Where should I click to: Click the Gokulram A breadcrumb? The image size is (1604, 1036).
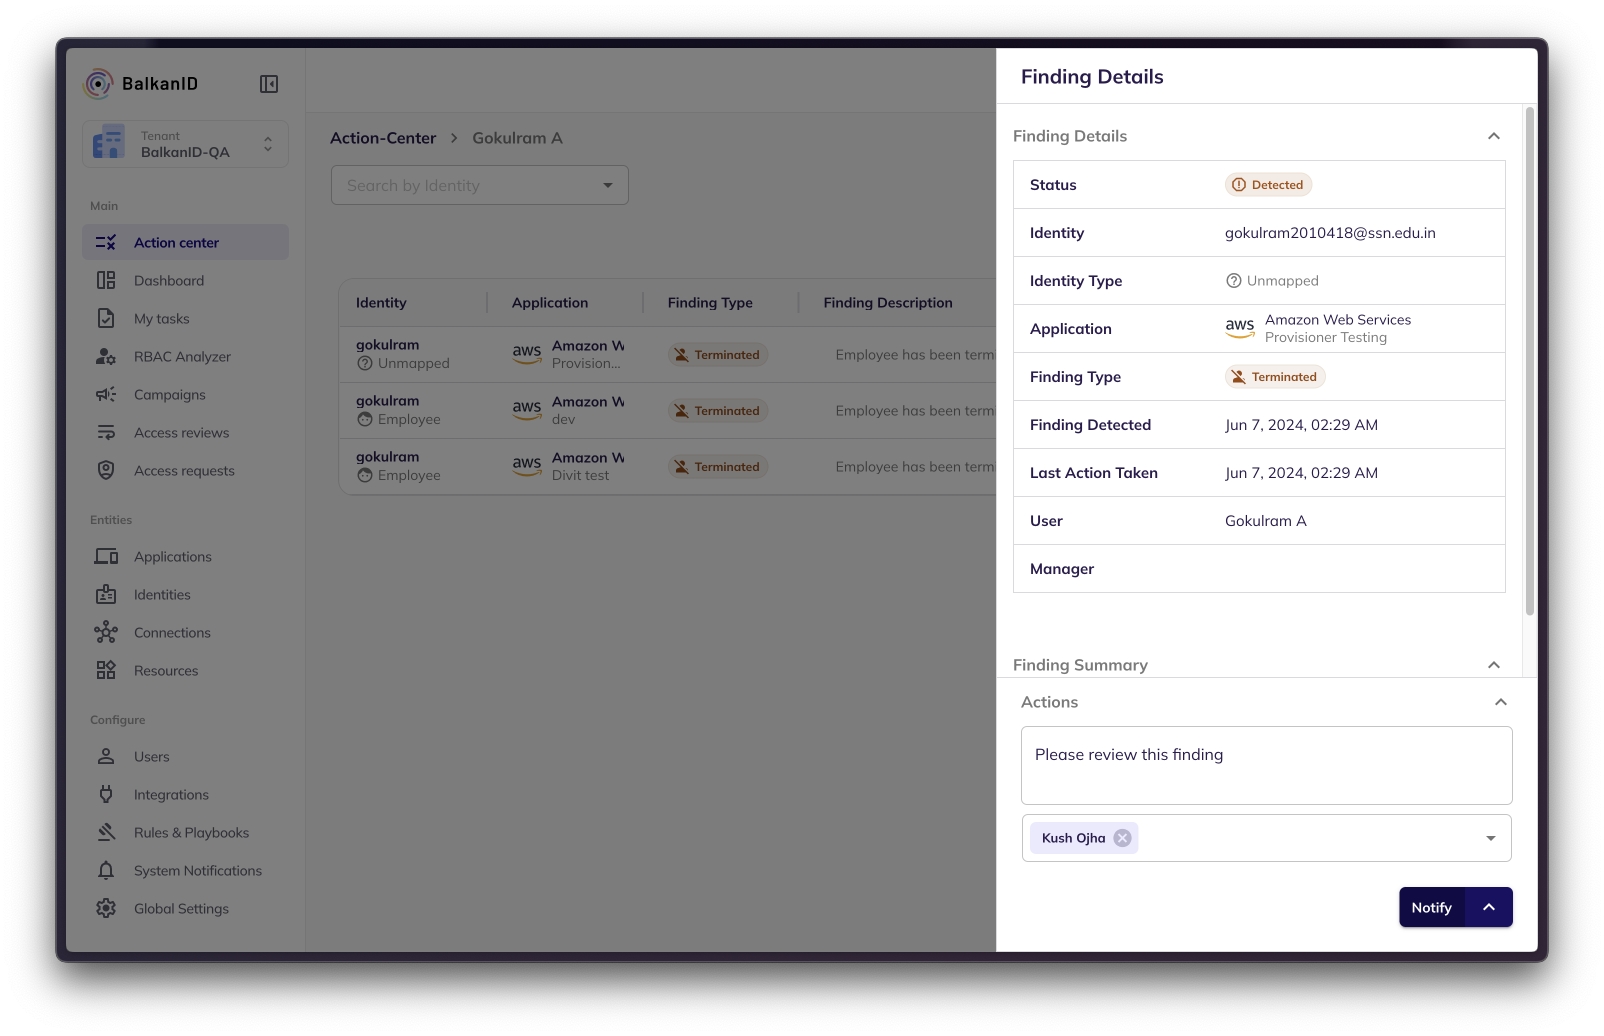click(517, 138)
